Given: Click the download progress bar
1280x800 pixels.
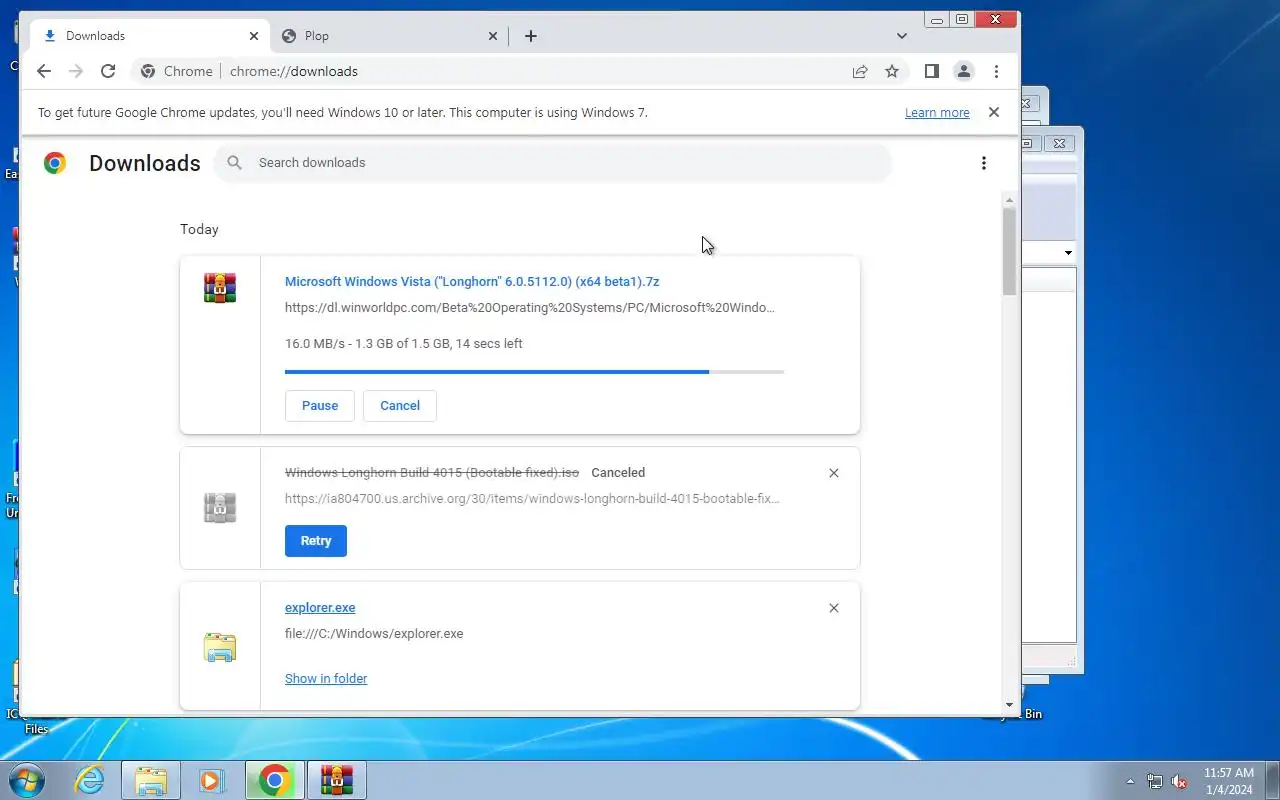Looking at the screenshot, I should [534, 372].
